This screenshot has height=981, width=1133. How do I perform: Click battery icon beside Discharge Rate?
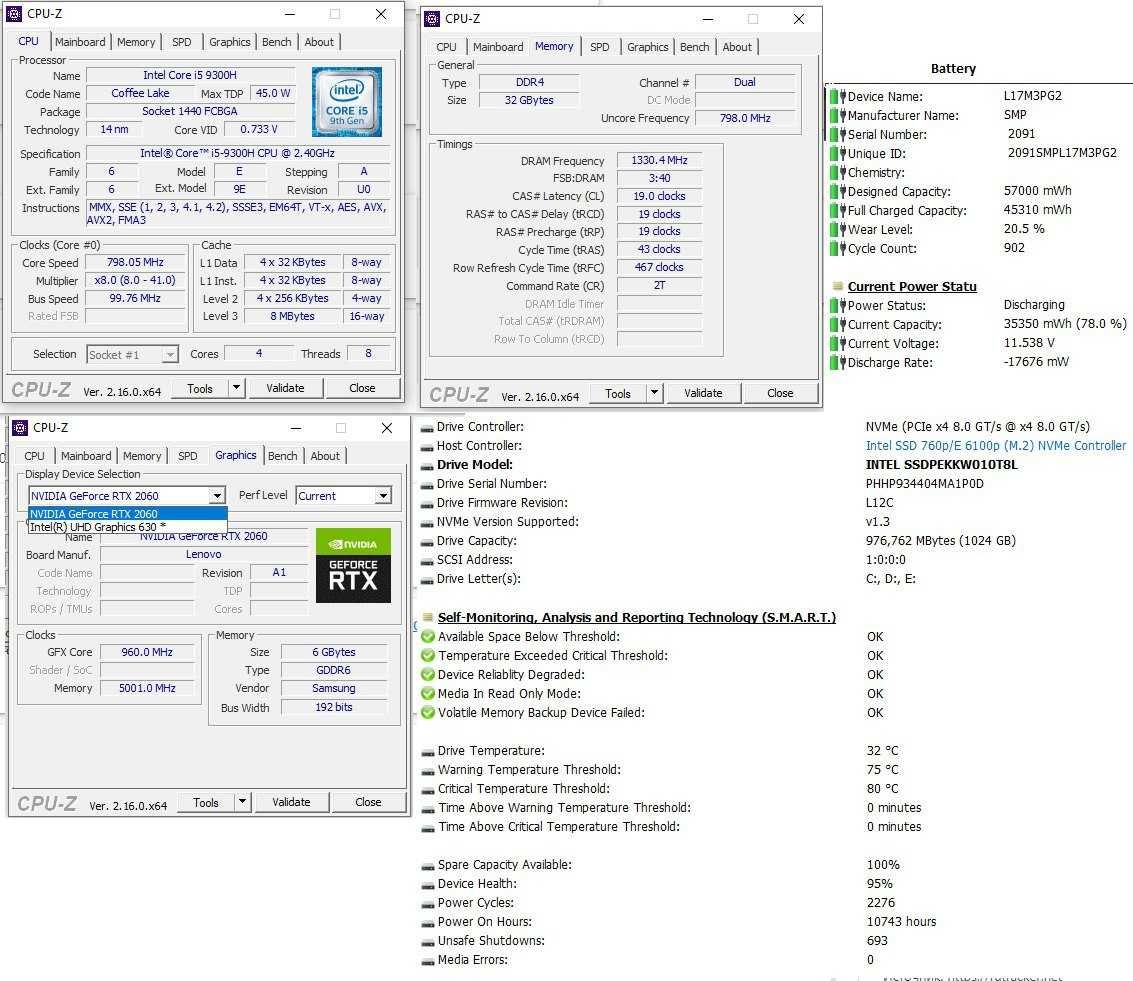tap(837, 363)
